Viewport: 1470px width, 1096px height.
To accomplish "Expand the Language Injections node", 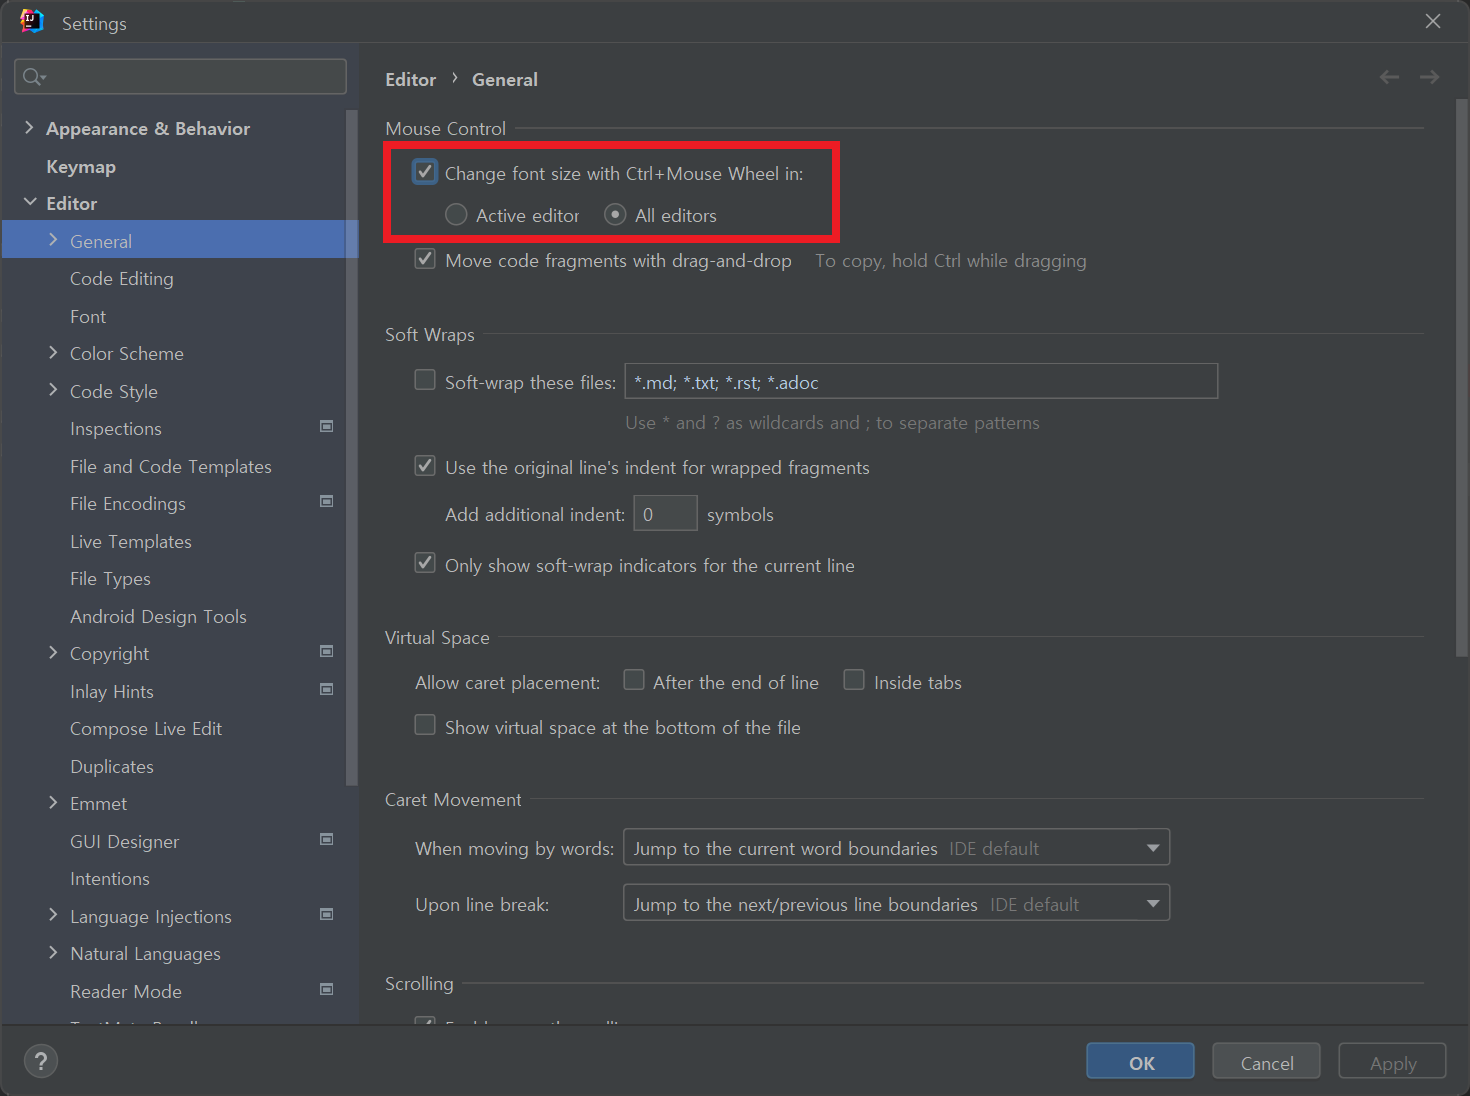I will tap(53, 915).
